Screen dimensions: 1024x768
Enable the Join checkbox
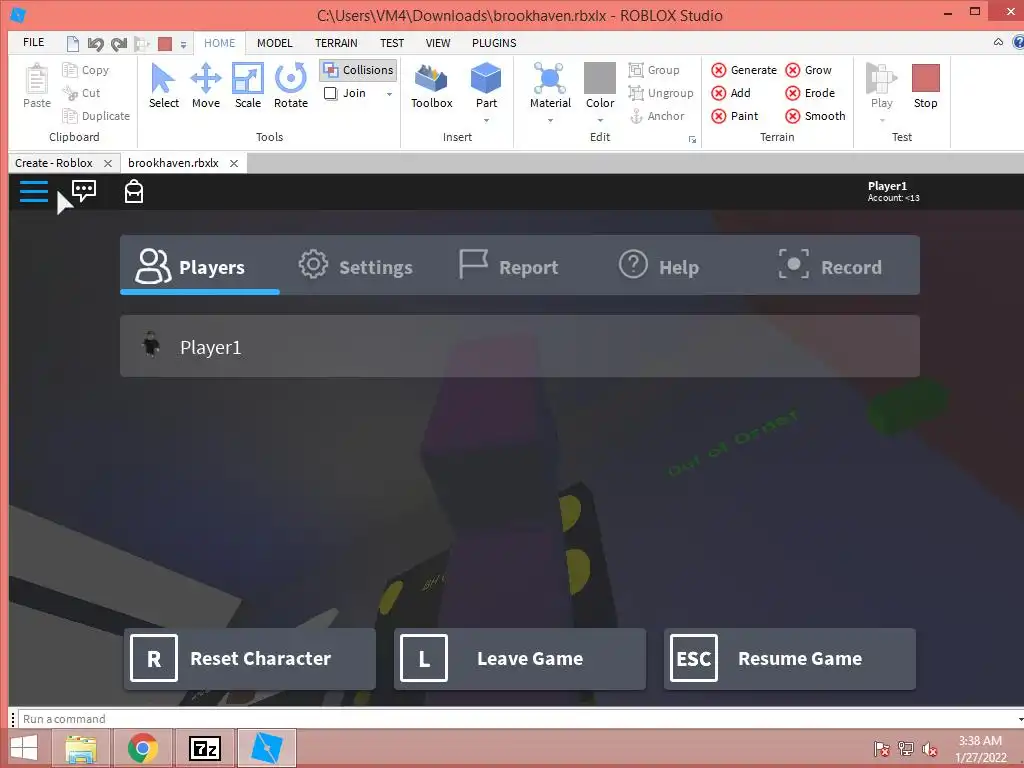point(330,93)
